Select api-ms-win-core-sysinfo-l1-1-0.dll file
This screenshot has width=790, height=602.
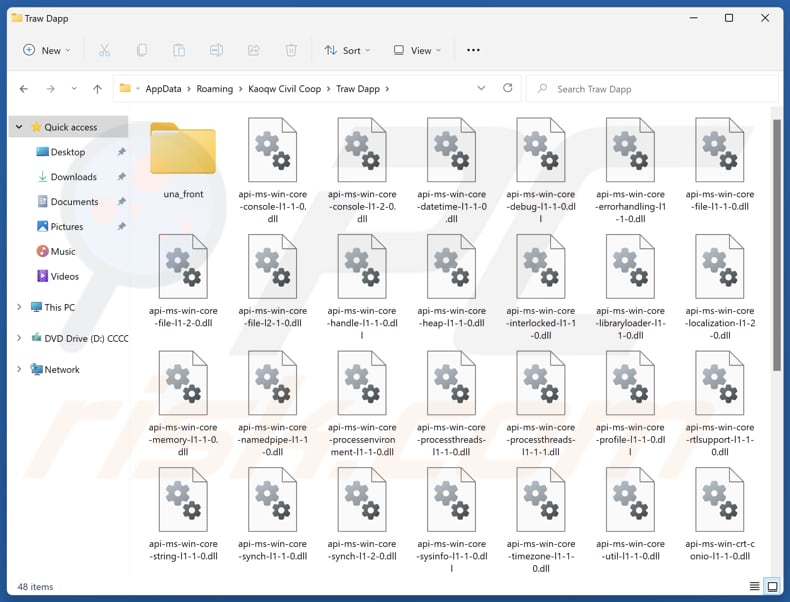tap(451, 520)
